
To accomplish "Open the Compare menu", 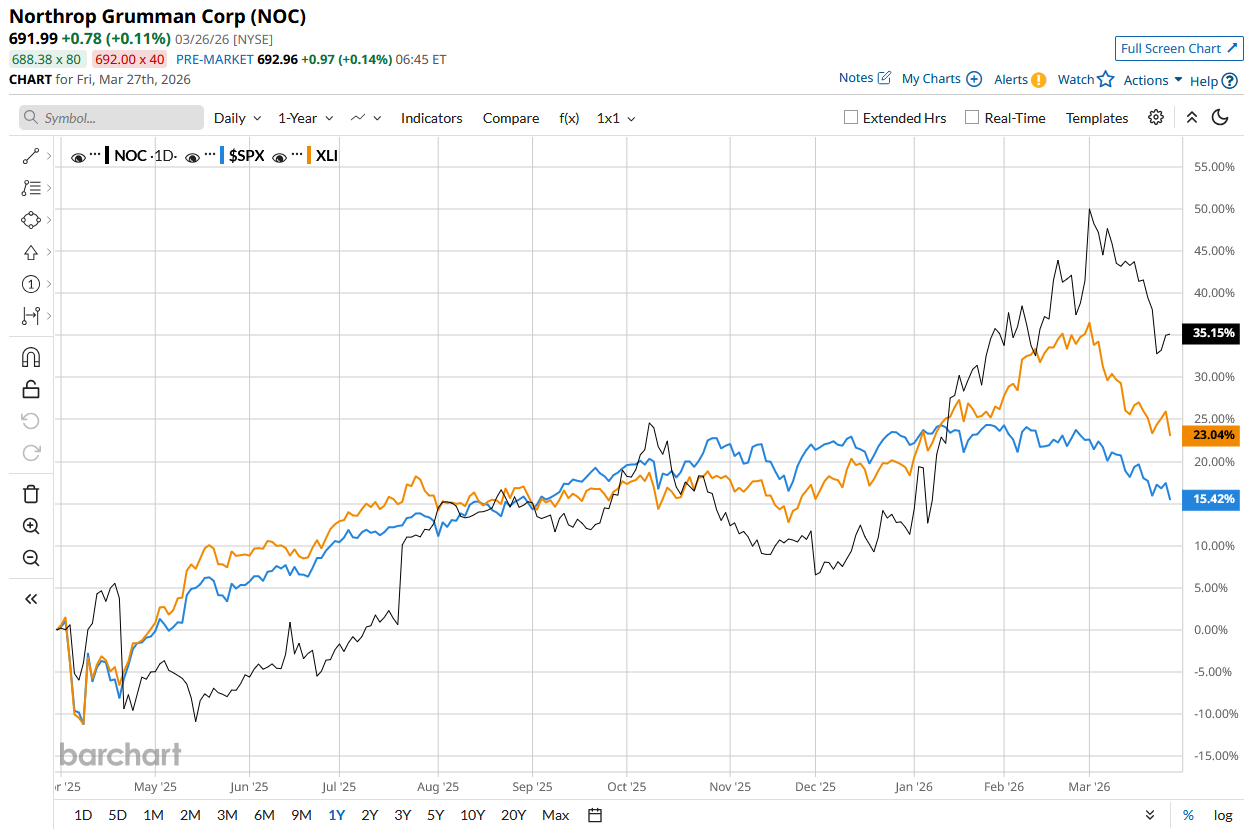I will pyautogui.click(x=511, y=118).
